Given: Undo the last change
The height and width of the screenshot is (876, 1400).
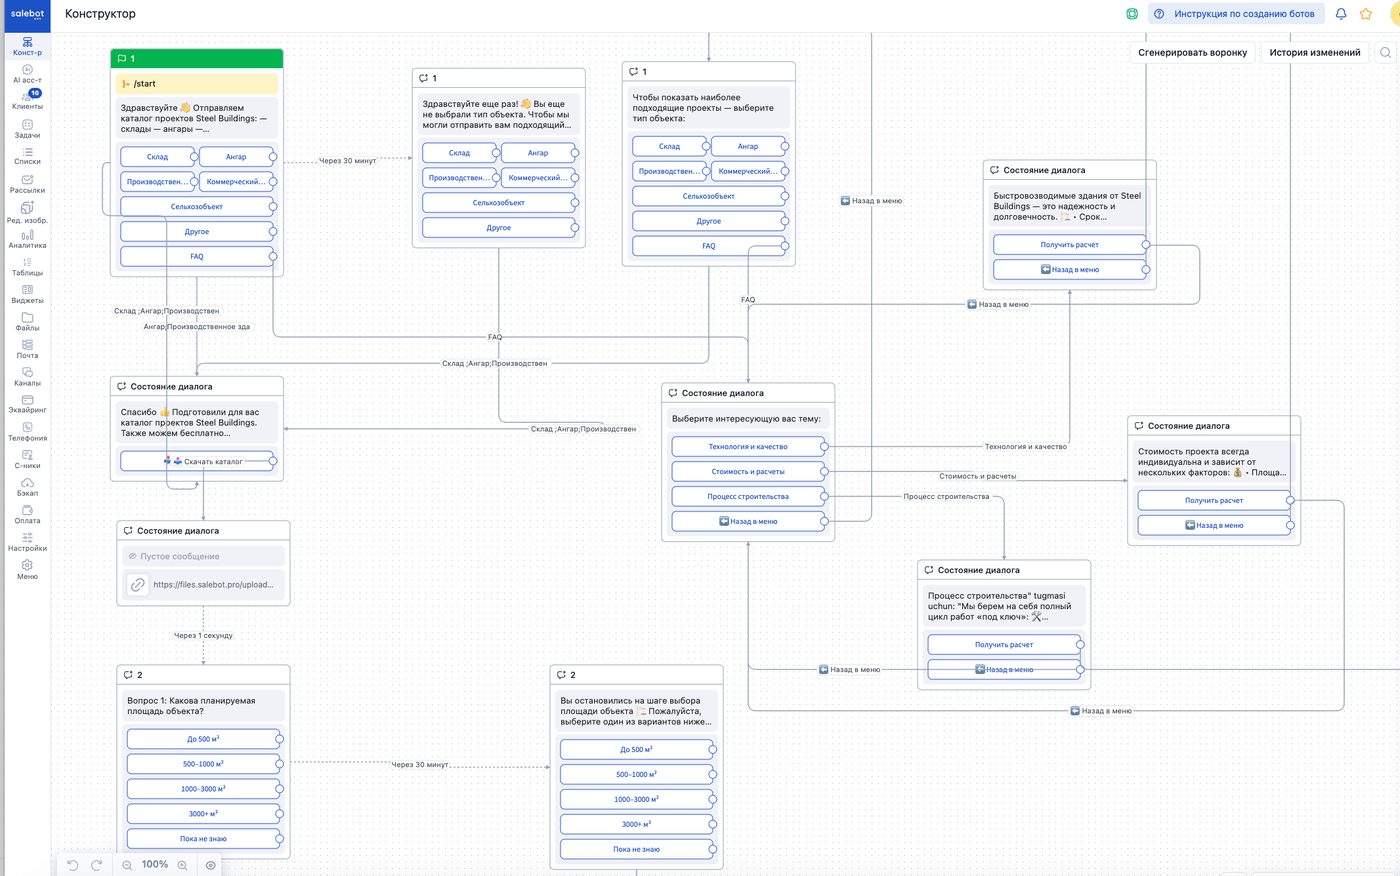Looking at the screenshot, I should (72, 865).
